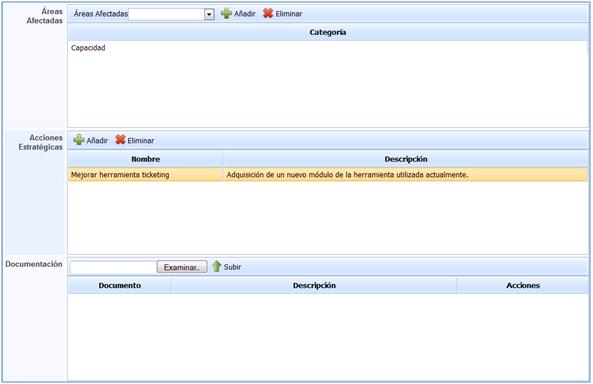Open the Áreas Afectadas dropdown arrow

tap(209, 14)
